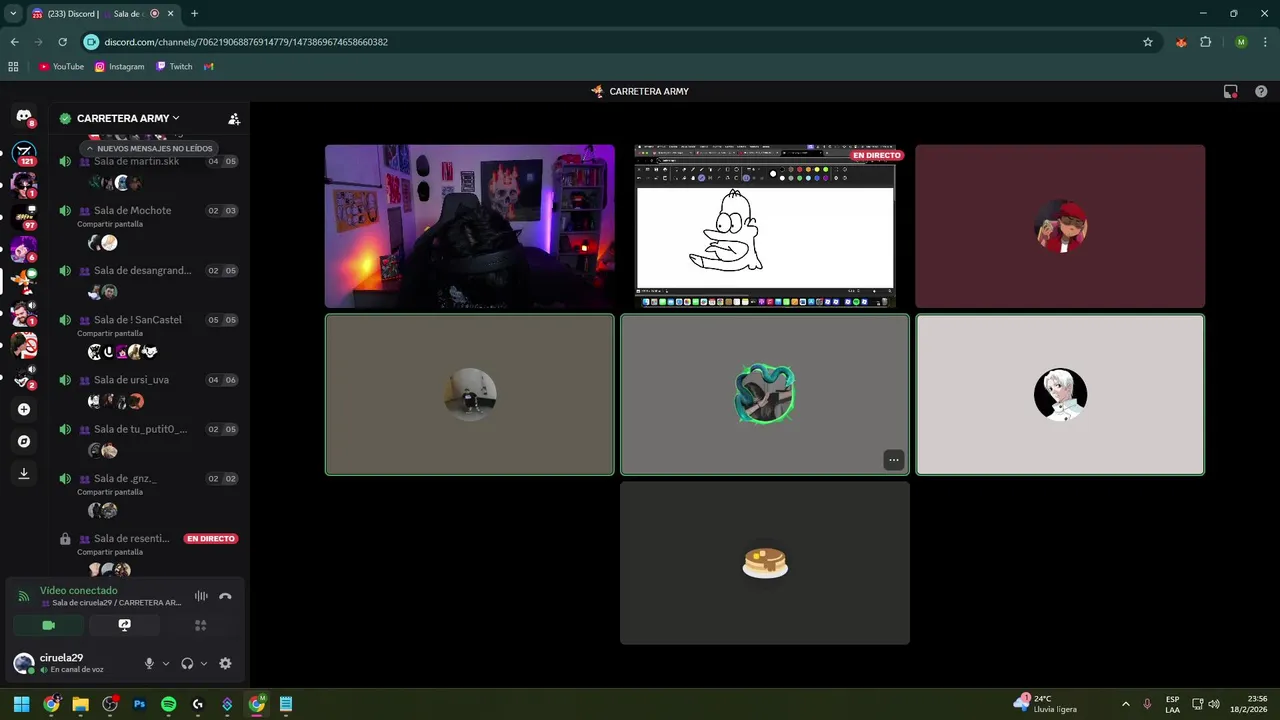Select locked channel Sala de resenti...
The image size is (1280, 720).
148,539
